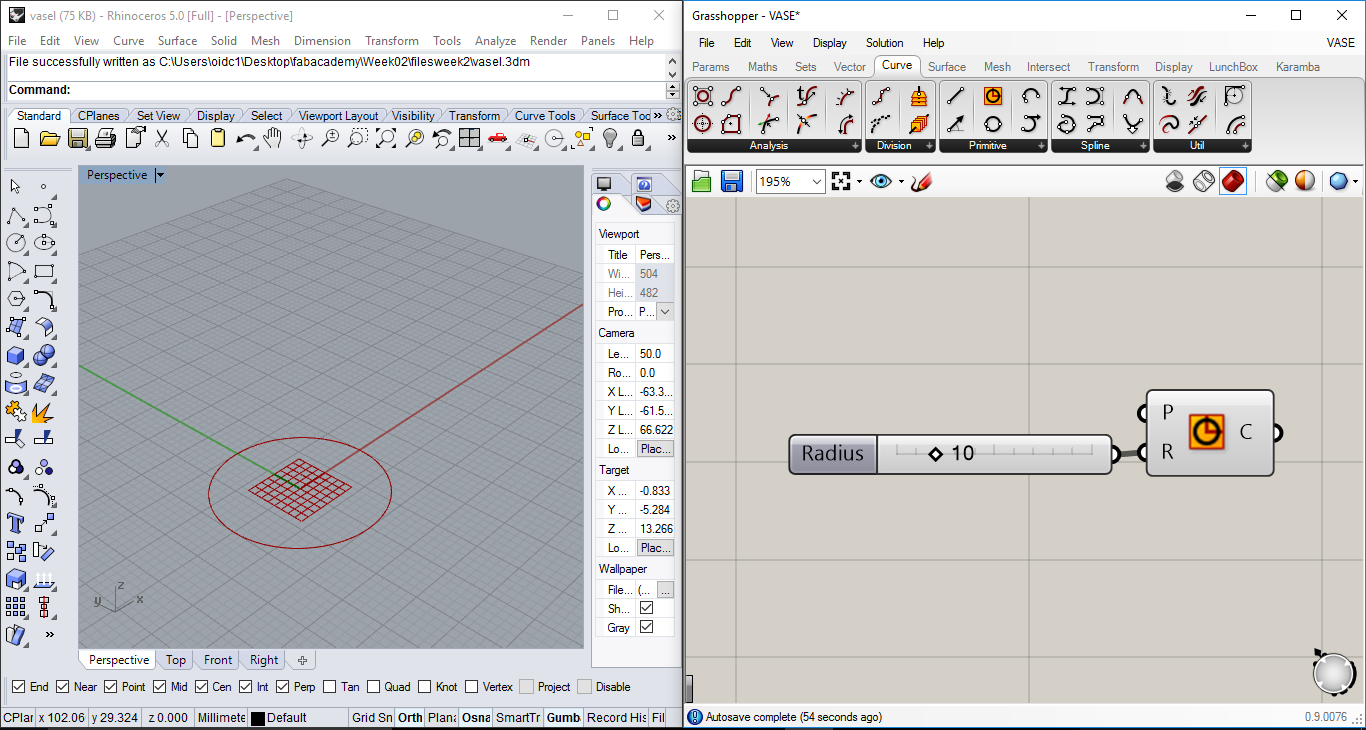Select the Circle tool in Rhino left sidebar
The height and width of the screenshot is (730, 1366).
point(16,243)
